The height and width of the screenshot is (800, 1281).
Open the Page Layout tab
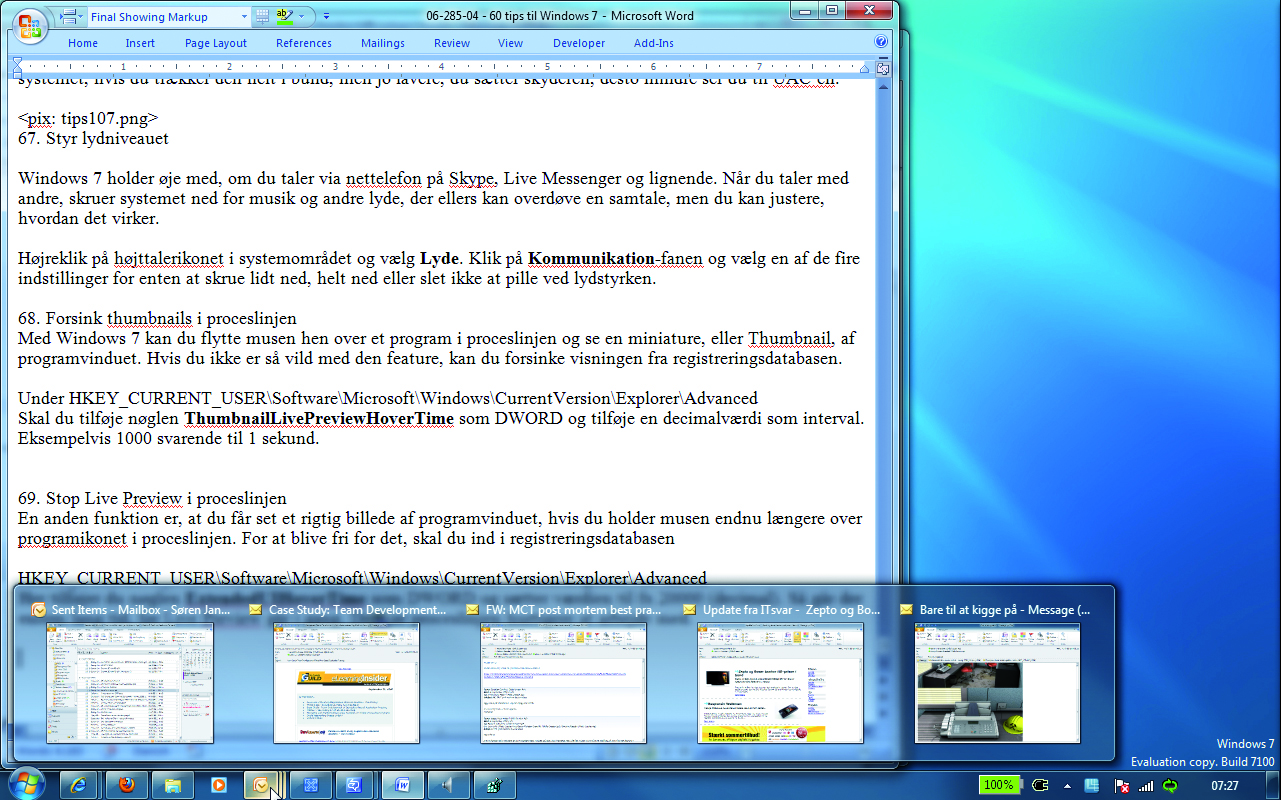point(215,43)
